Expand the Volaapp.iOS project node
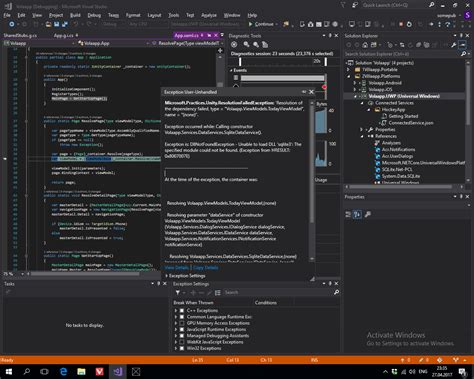Screen dimensions: 474x379 355,89
